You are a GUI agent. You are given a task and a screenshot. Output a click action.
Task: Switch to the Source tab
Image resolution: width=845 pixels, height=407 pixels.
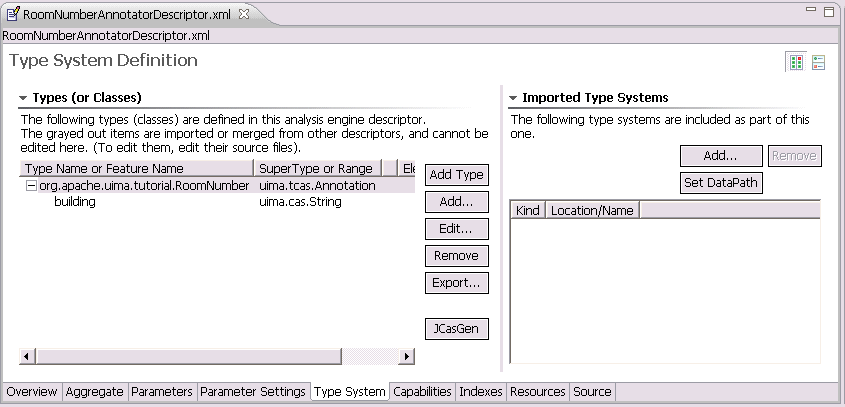click(592, 392)
